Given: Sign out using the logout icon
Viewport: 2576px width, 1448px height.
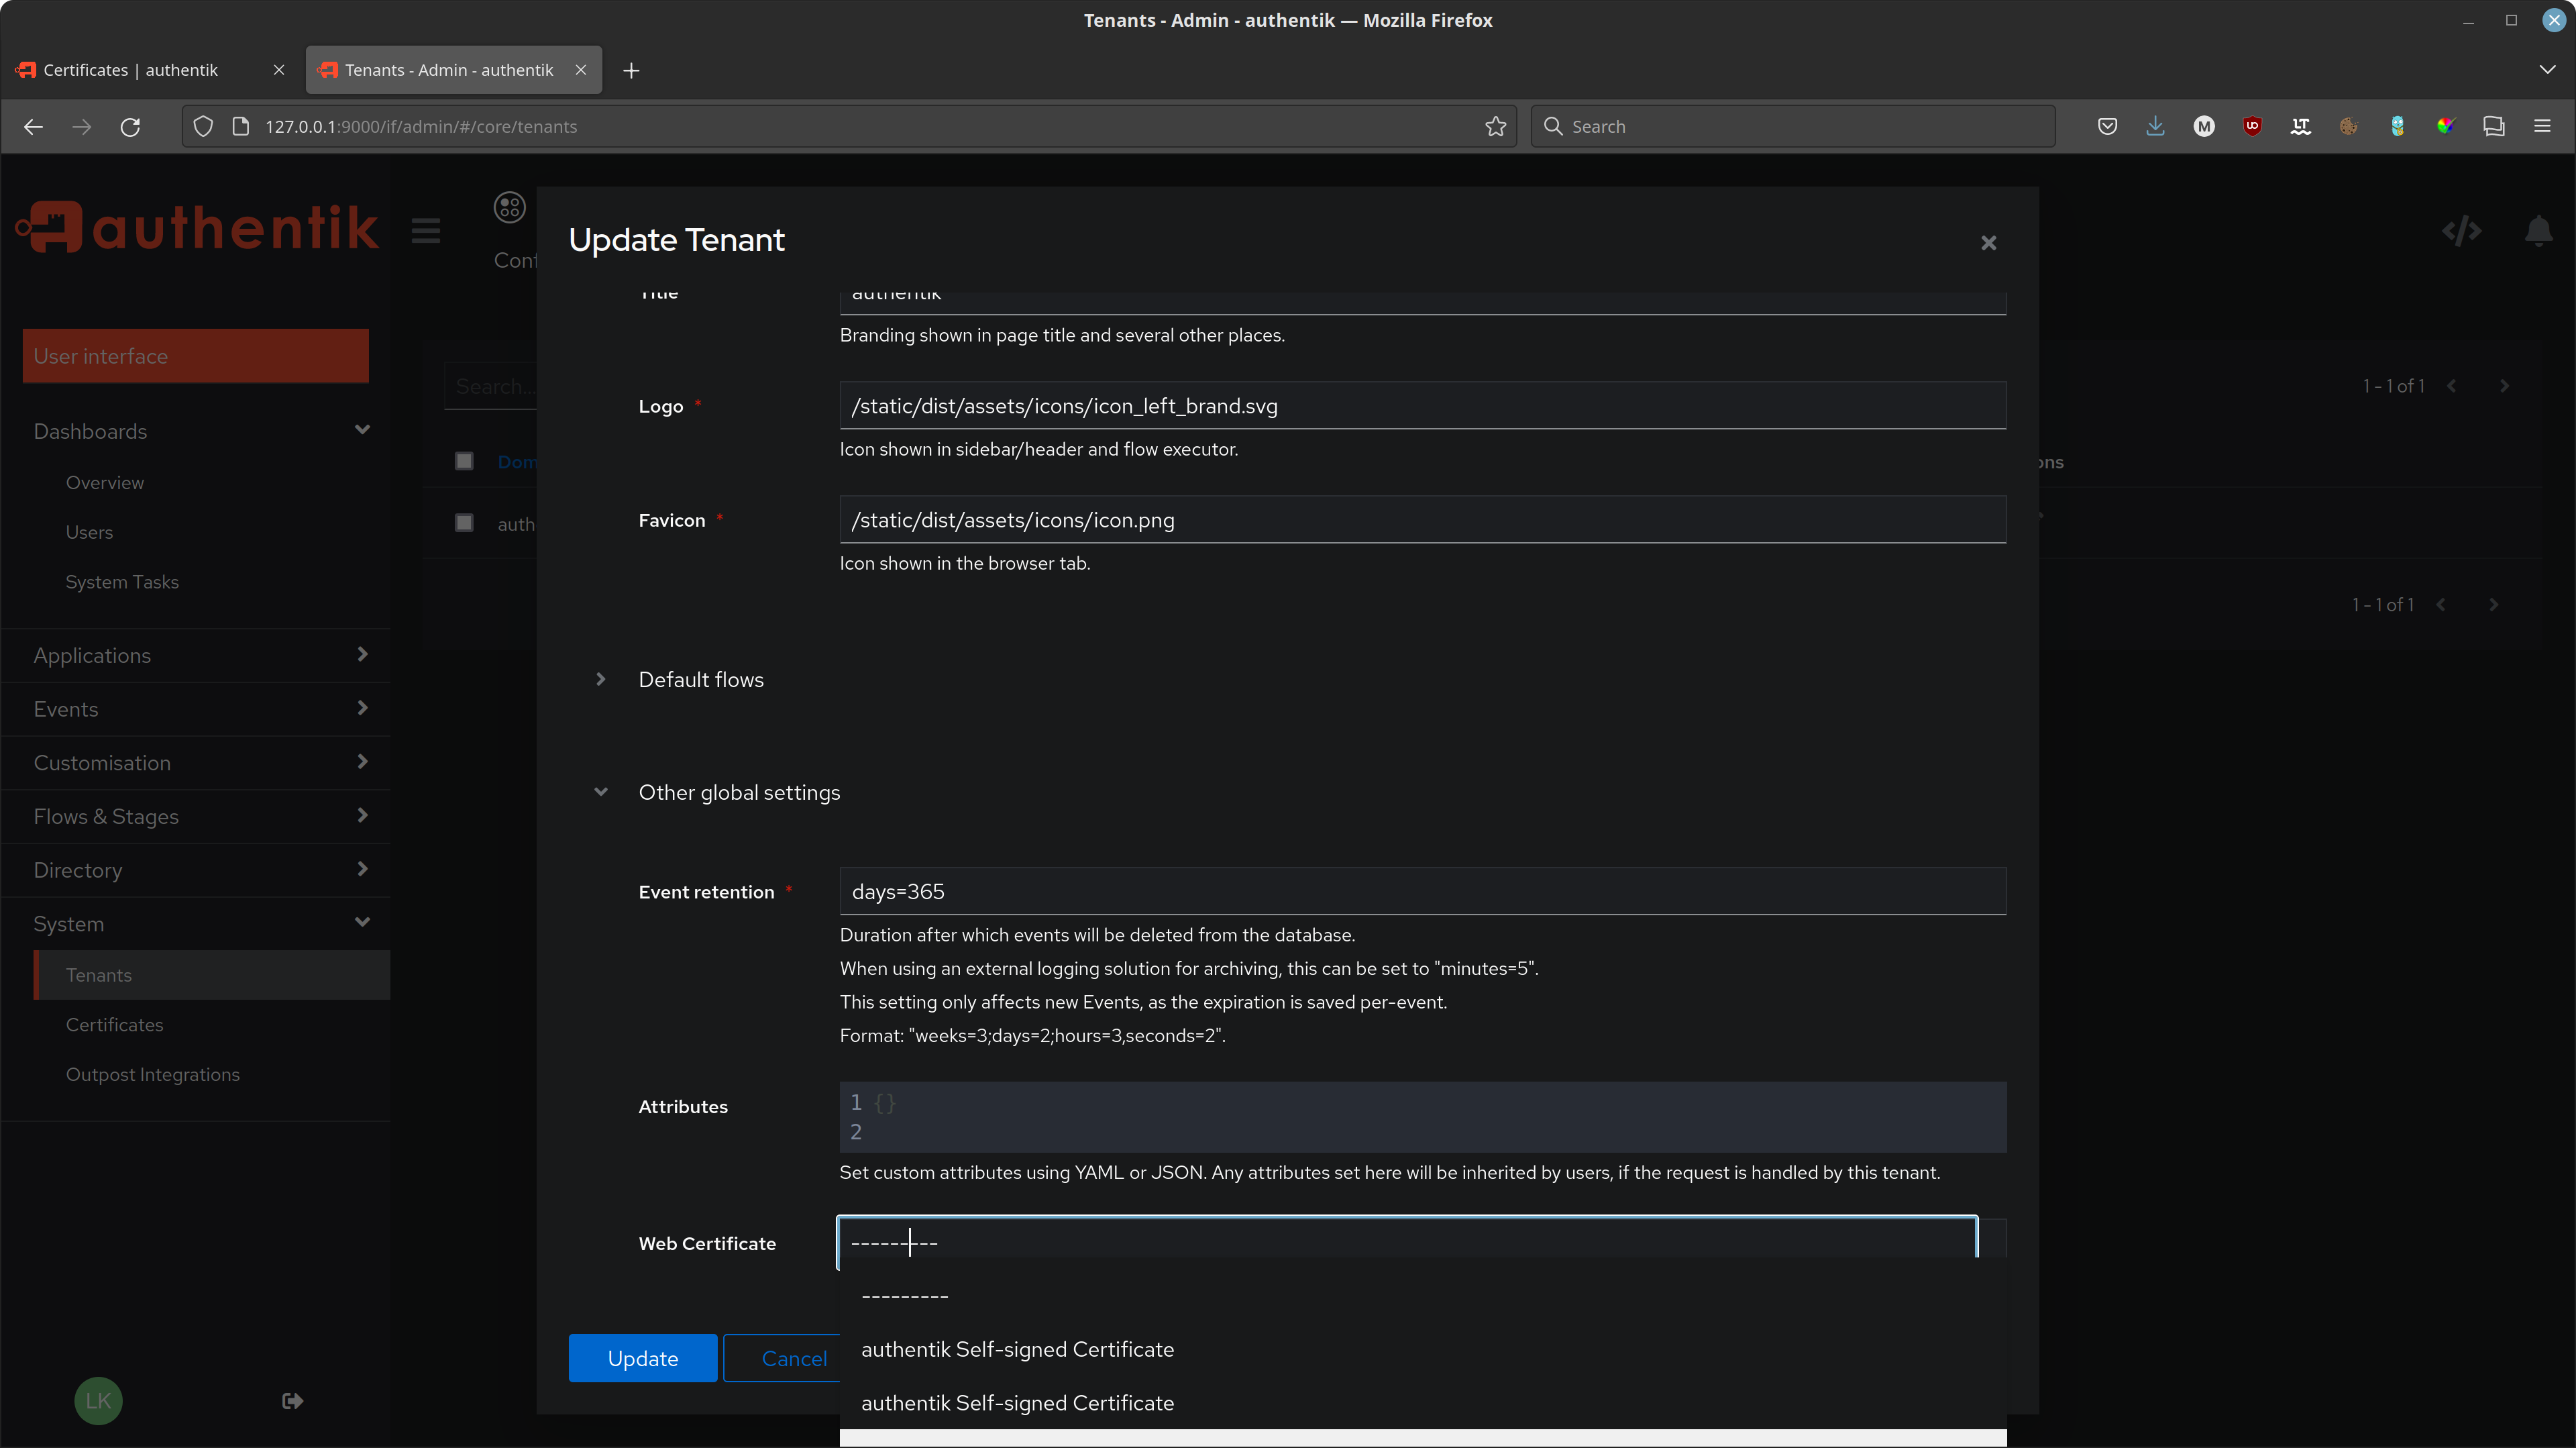Looking at the screenshot, I should pyautogui.click(x=291, y=1400).
